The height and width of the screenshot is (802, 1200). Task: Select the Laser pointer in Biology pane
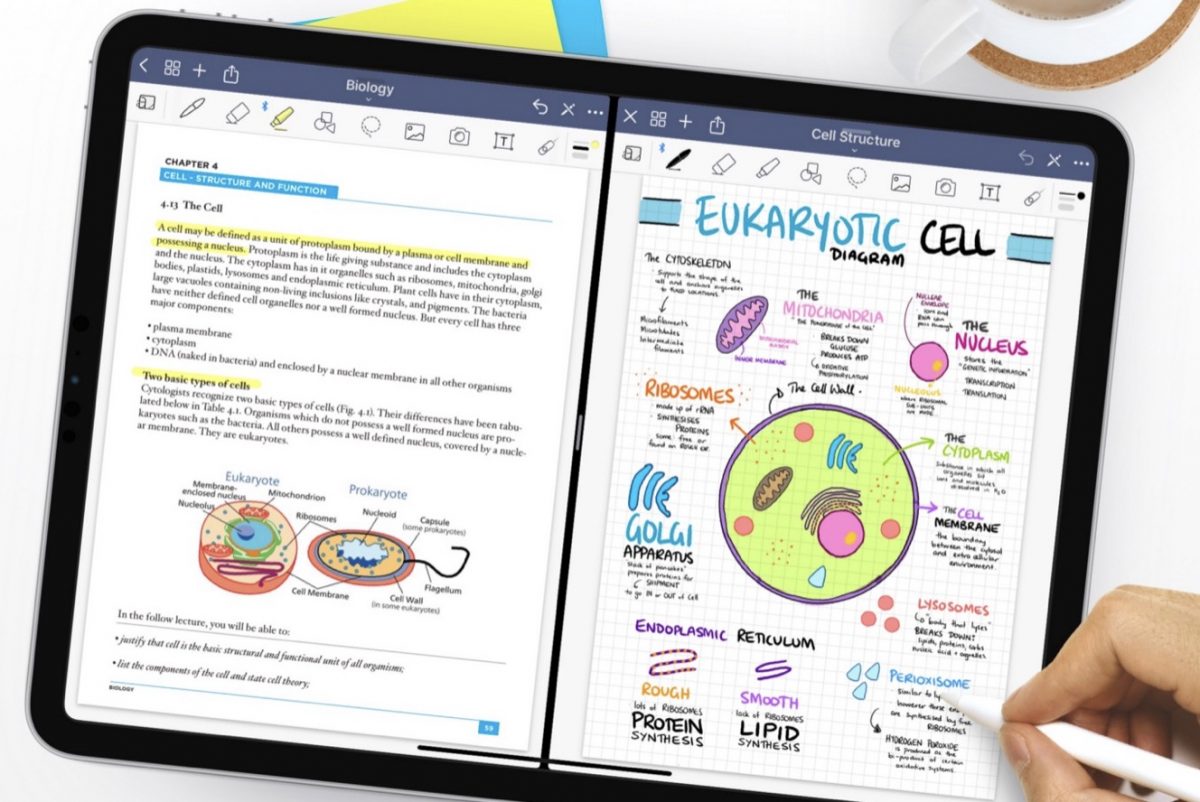[546, 145]
